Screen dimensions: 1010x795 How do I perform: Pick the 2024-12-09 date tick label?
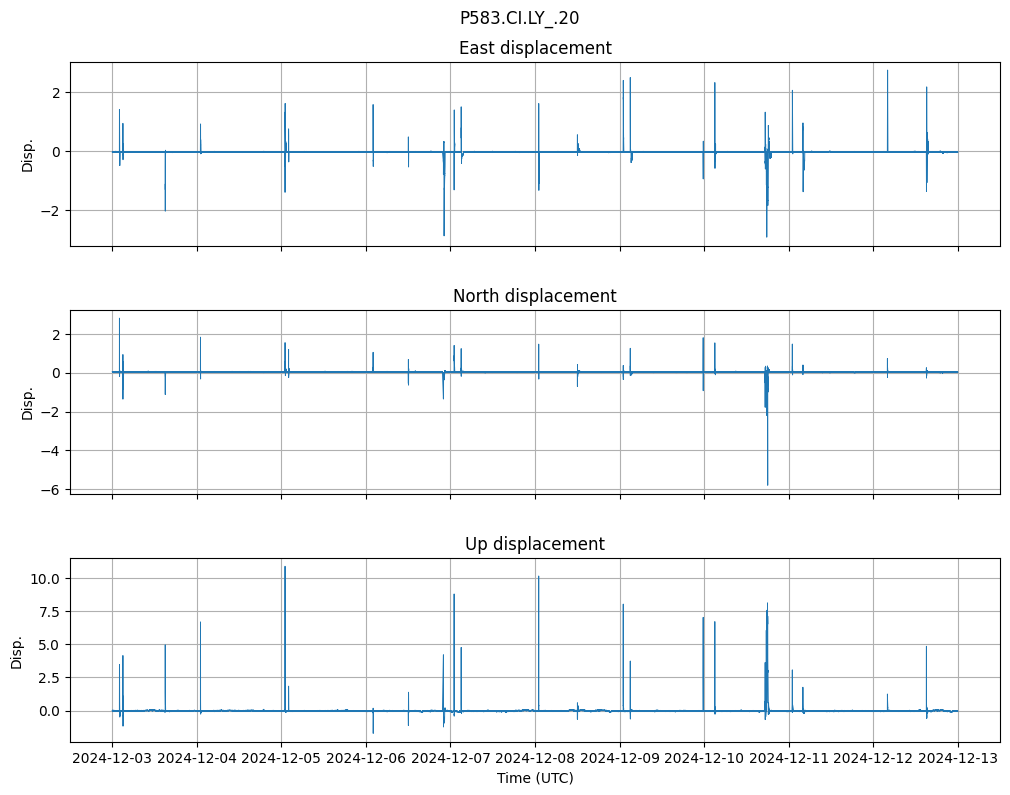click(x=620, y=758)
